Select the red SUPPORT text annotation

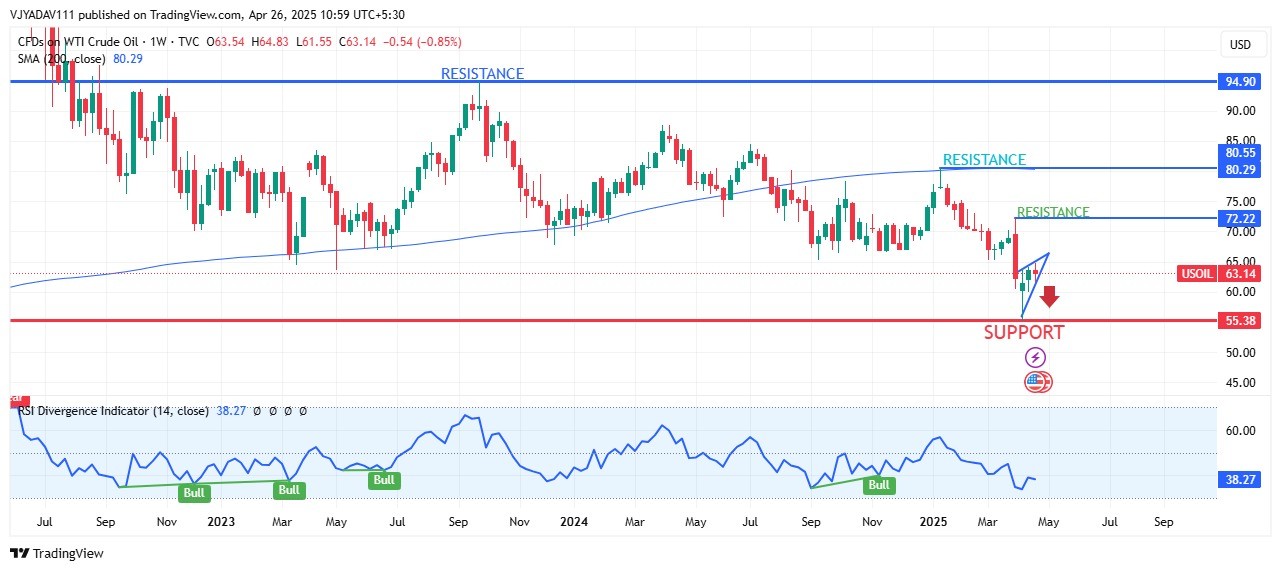click(1024, 333)
